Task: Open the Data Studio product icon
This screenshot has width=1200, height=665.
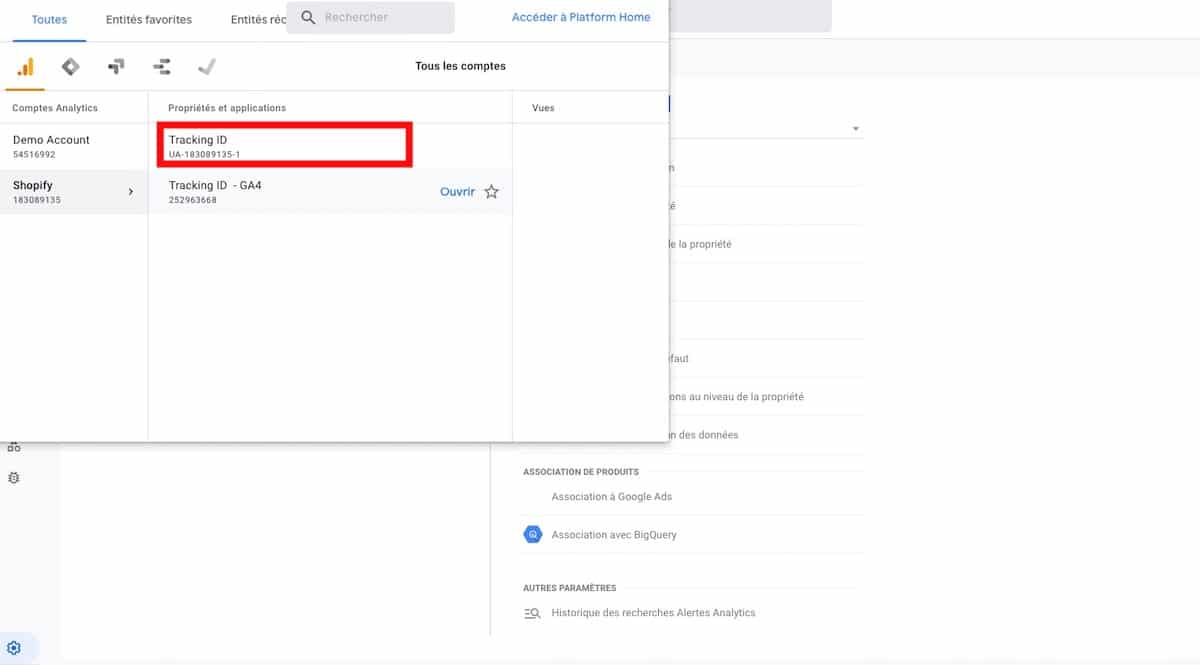Action: click(162, 67)
